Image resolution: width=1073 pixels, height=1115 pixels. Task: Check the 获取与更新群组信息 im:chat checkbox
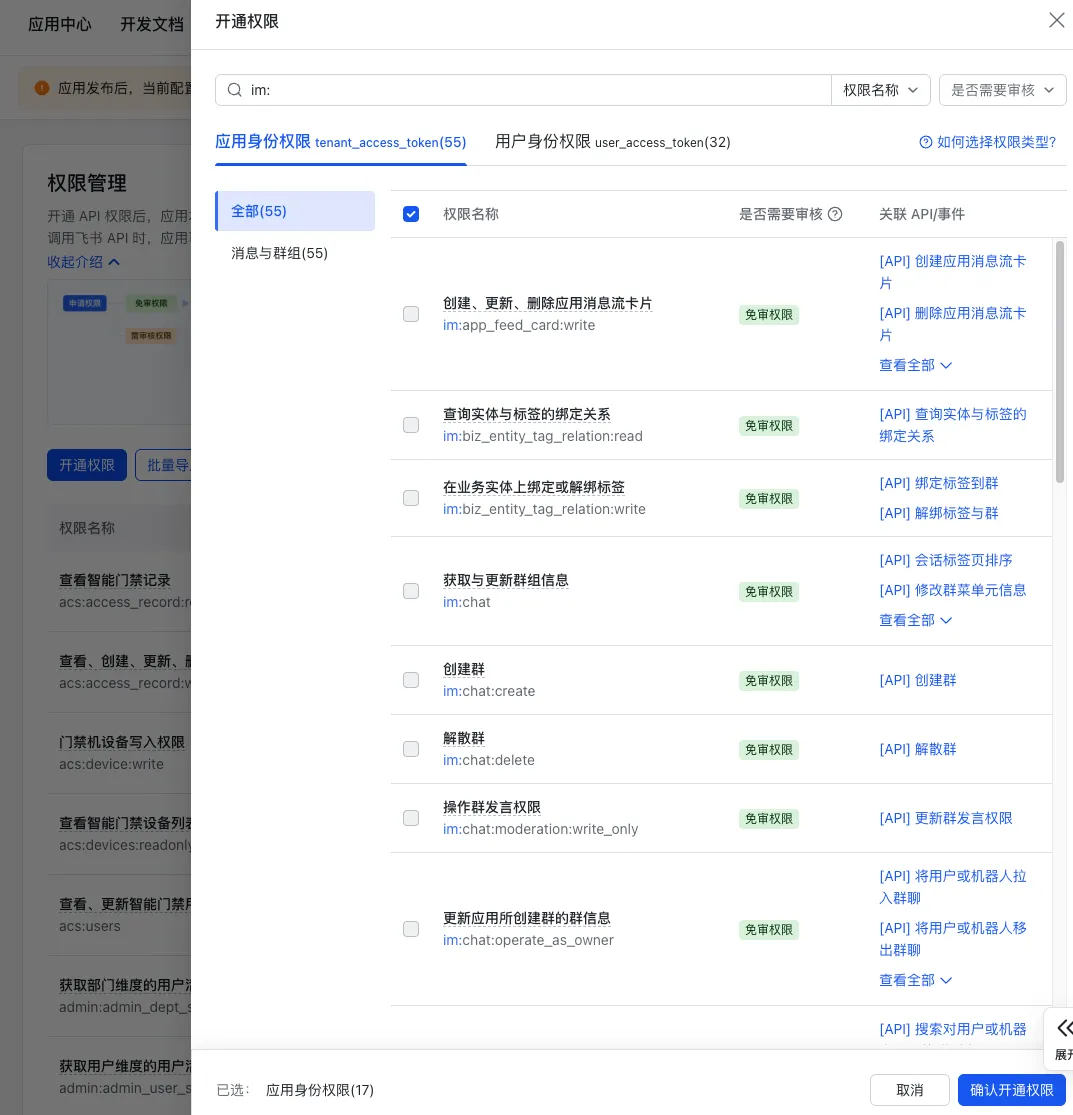click(411, 591)
